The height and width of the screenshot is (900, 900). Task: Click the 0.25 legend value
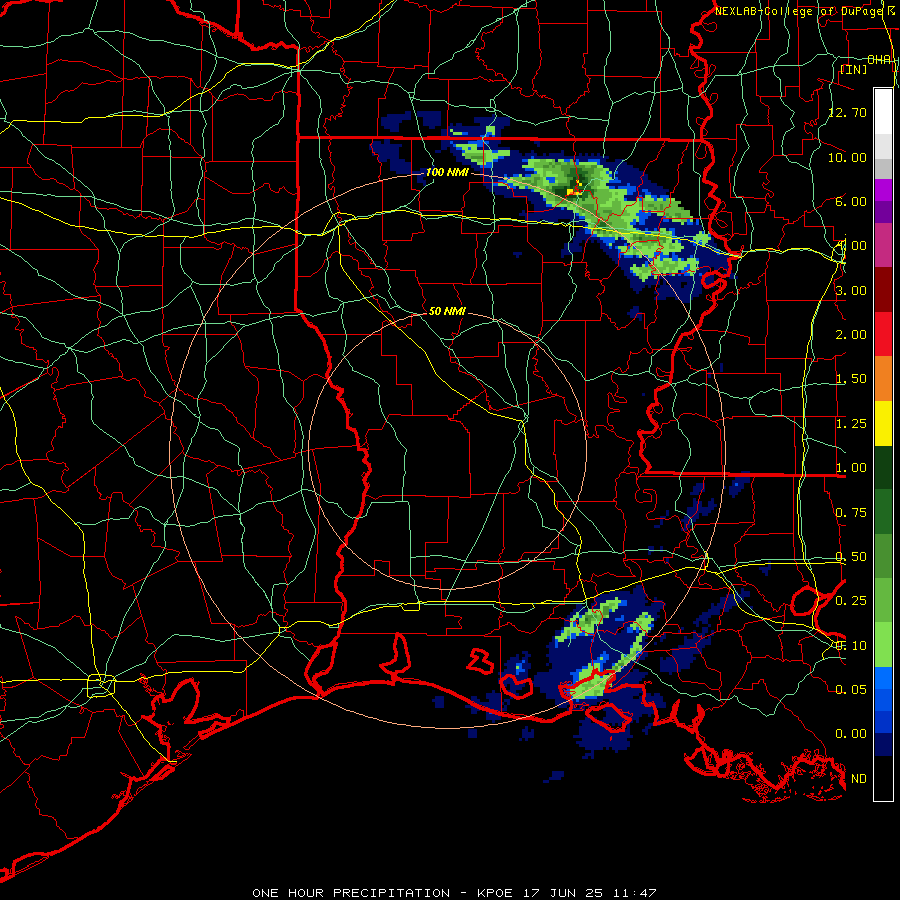[x=851, y=601]
